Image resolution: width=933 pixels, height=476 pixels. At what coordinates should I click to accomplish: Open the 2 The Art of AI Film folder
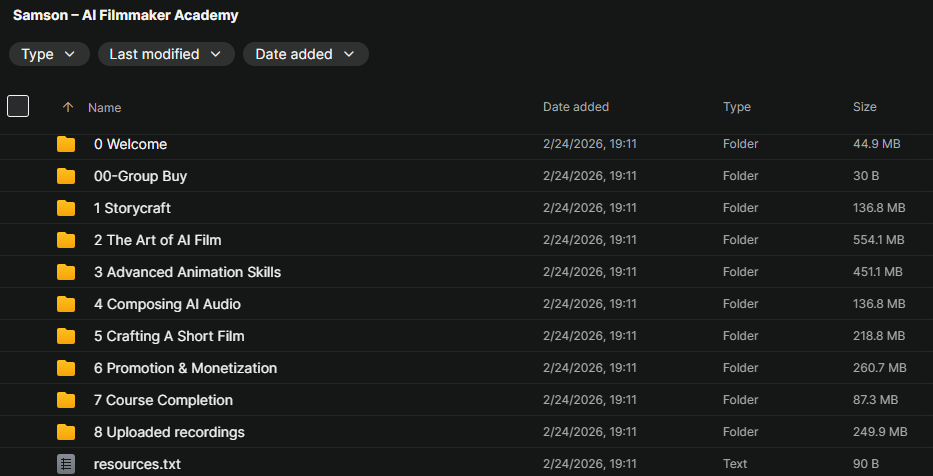(157, 240)
